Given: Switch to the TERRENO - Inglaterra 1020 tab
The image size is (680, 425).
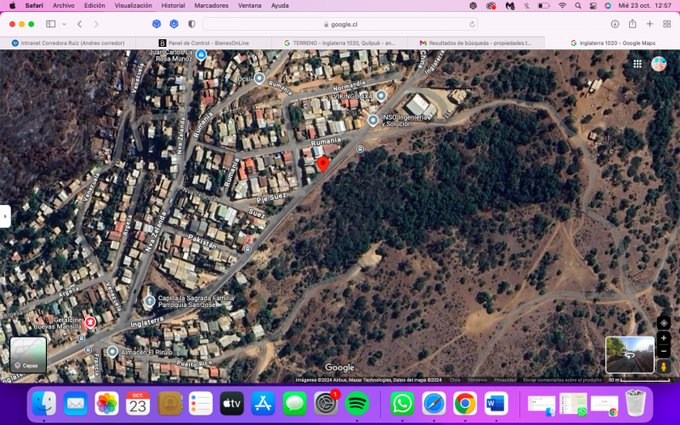Looking at the screenshot, I should pyautogui.click(x=340, y=43).
